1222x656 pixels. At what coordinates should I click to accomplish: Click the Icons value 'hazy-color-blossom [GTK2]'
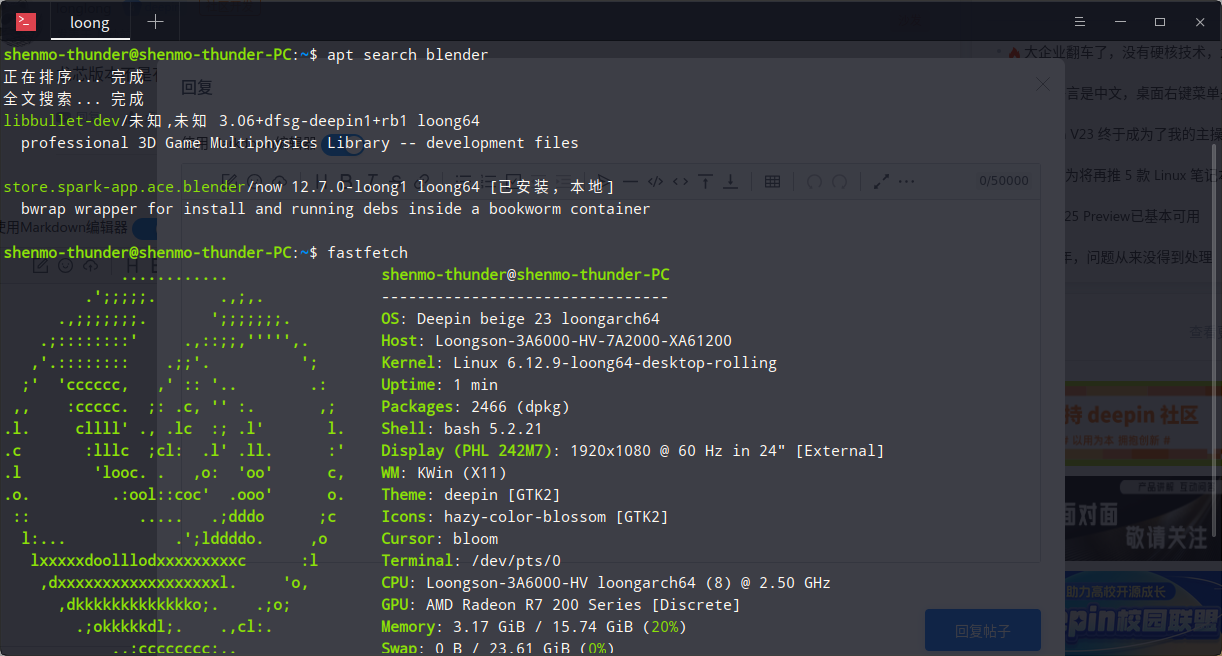(556, 517)
